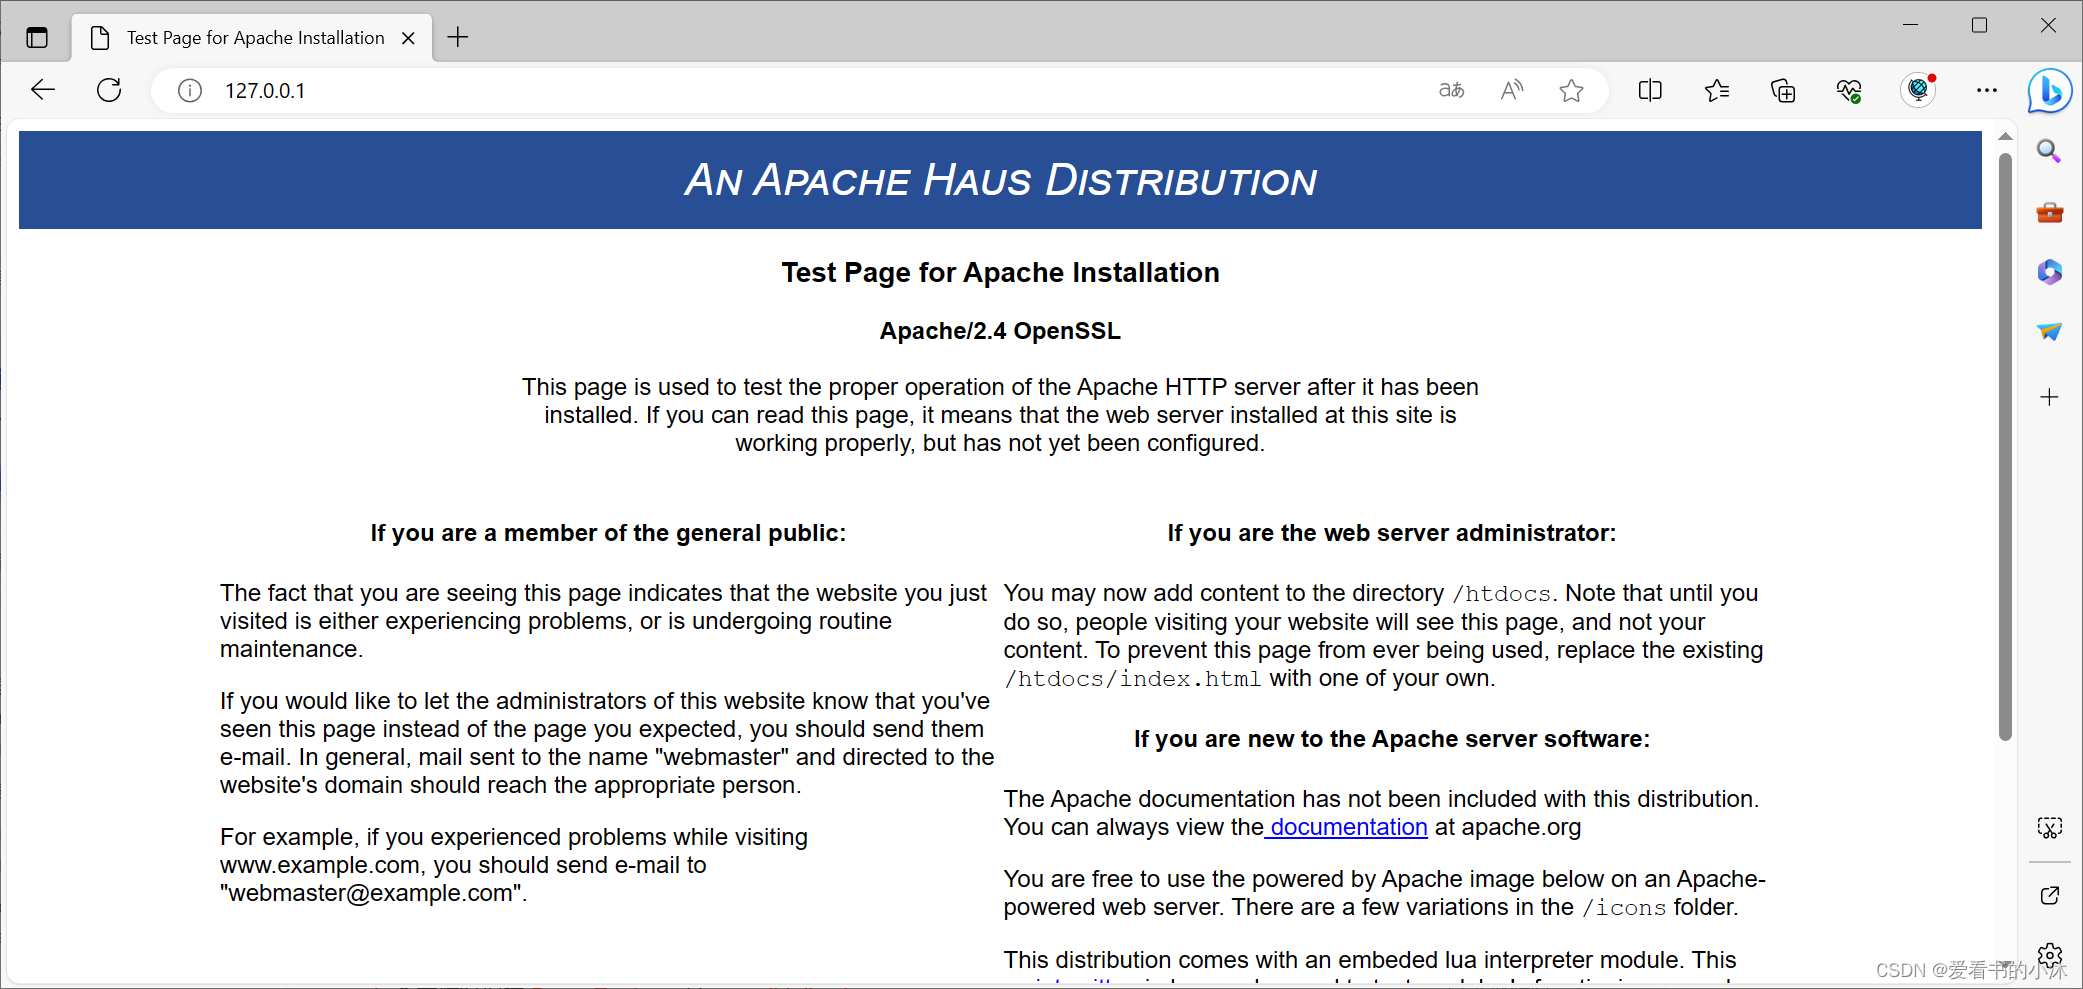
Task: Click the vertical scrollbar thumb
Action: (x=2004, y=446)
